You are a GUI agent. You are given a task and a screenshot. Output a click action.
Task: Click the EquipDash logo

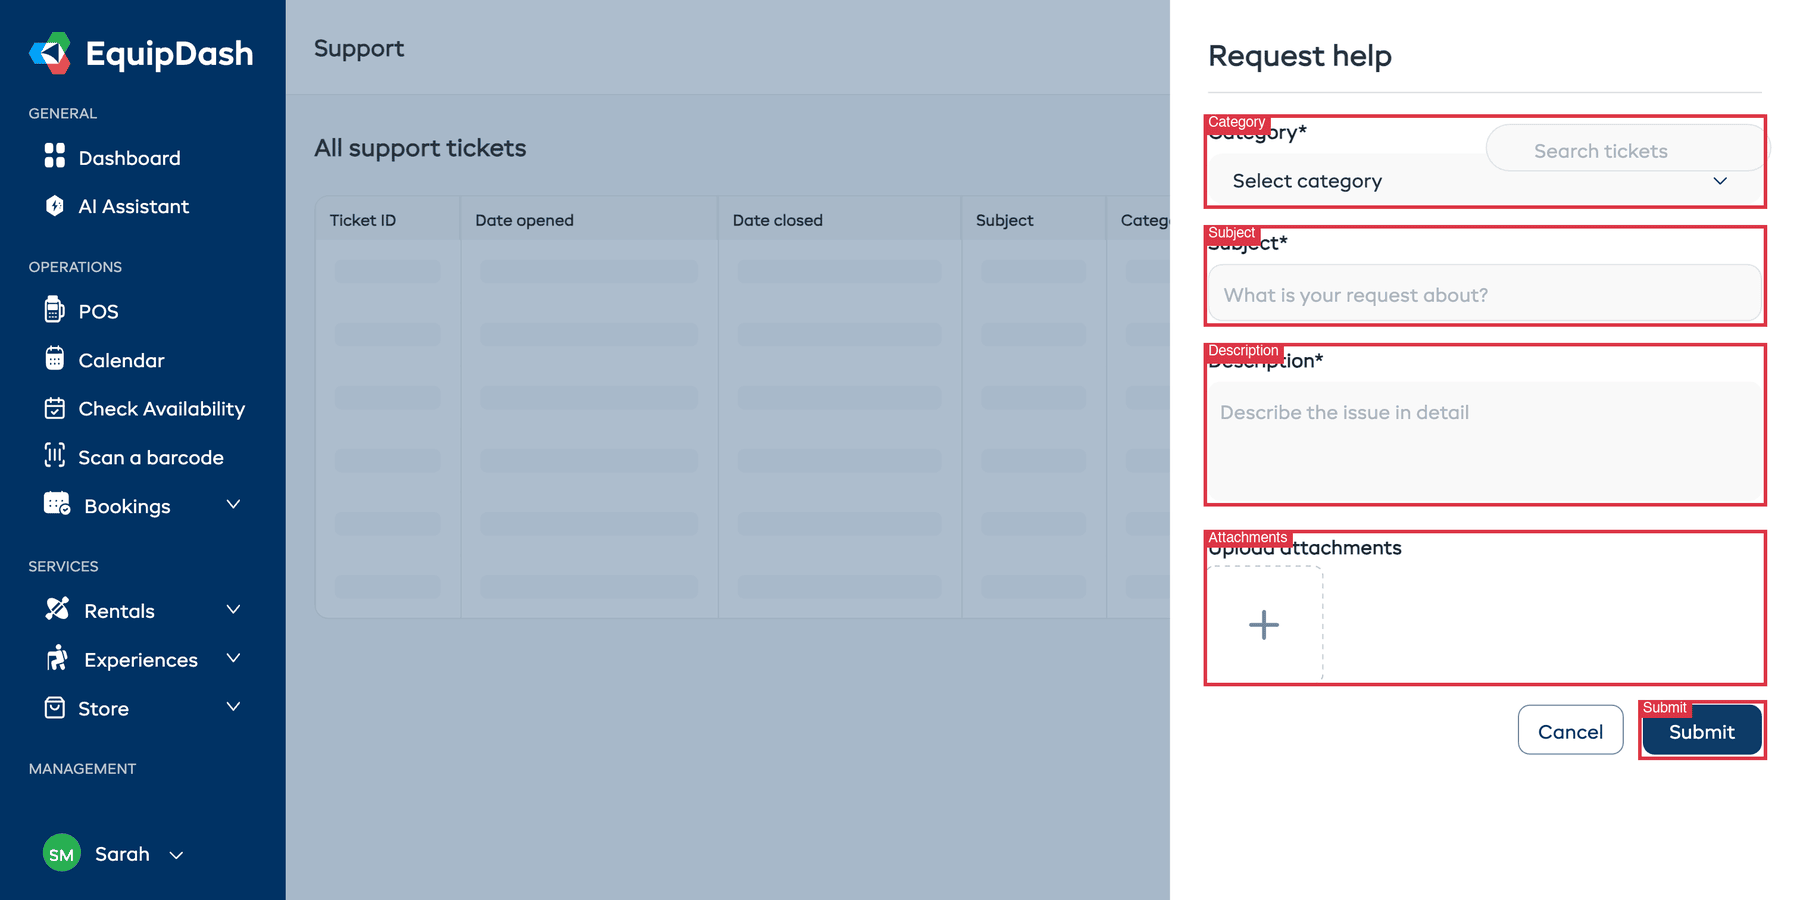[x=140, y=53]
